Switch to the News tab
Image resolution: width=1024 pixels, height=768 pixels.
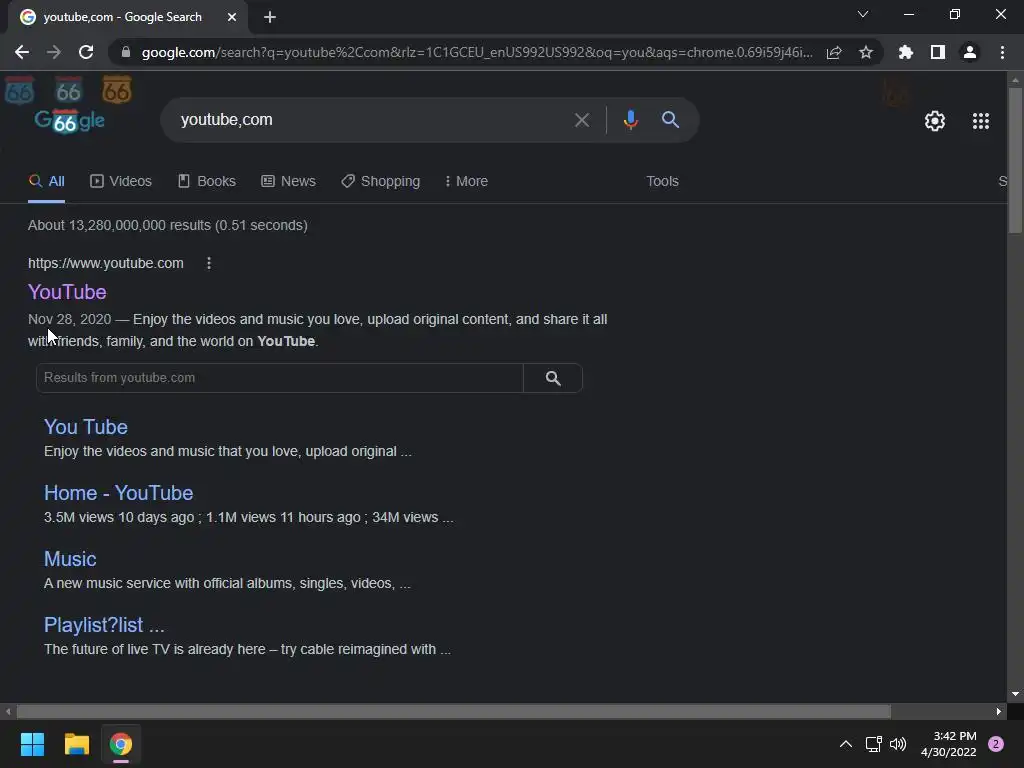tap(289, 181)
